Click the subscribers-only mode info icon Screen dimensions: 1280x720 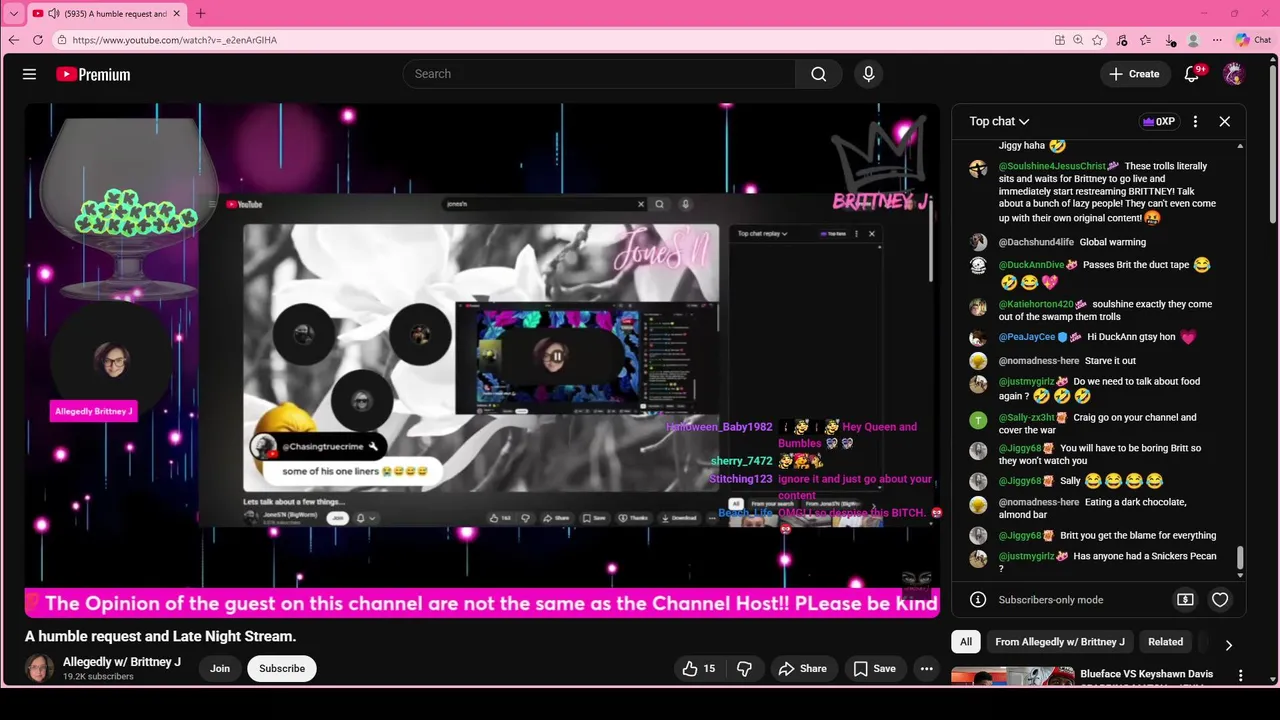click(978, 599)
